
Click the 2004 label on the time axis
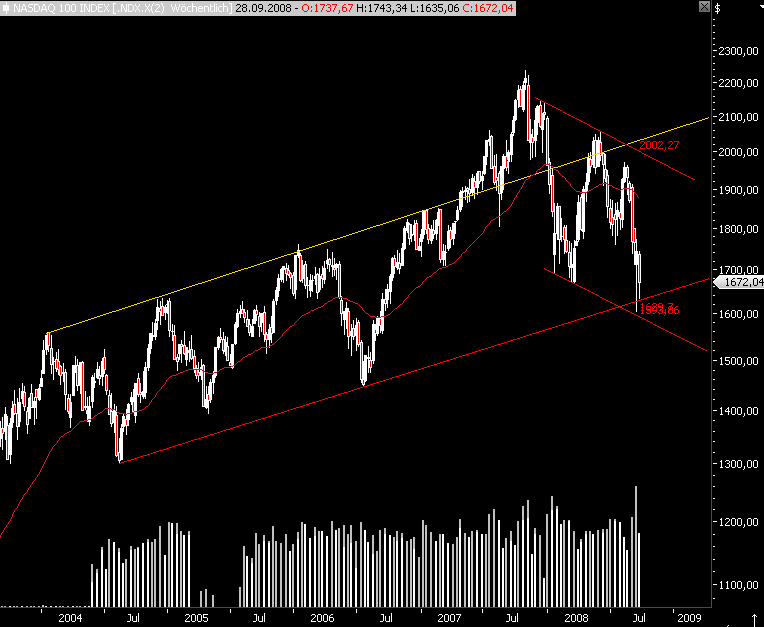tap(70, 618)
